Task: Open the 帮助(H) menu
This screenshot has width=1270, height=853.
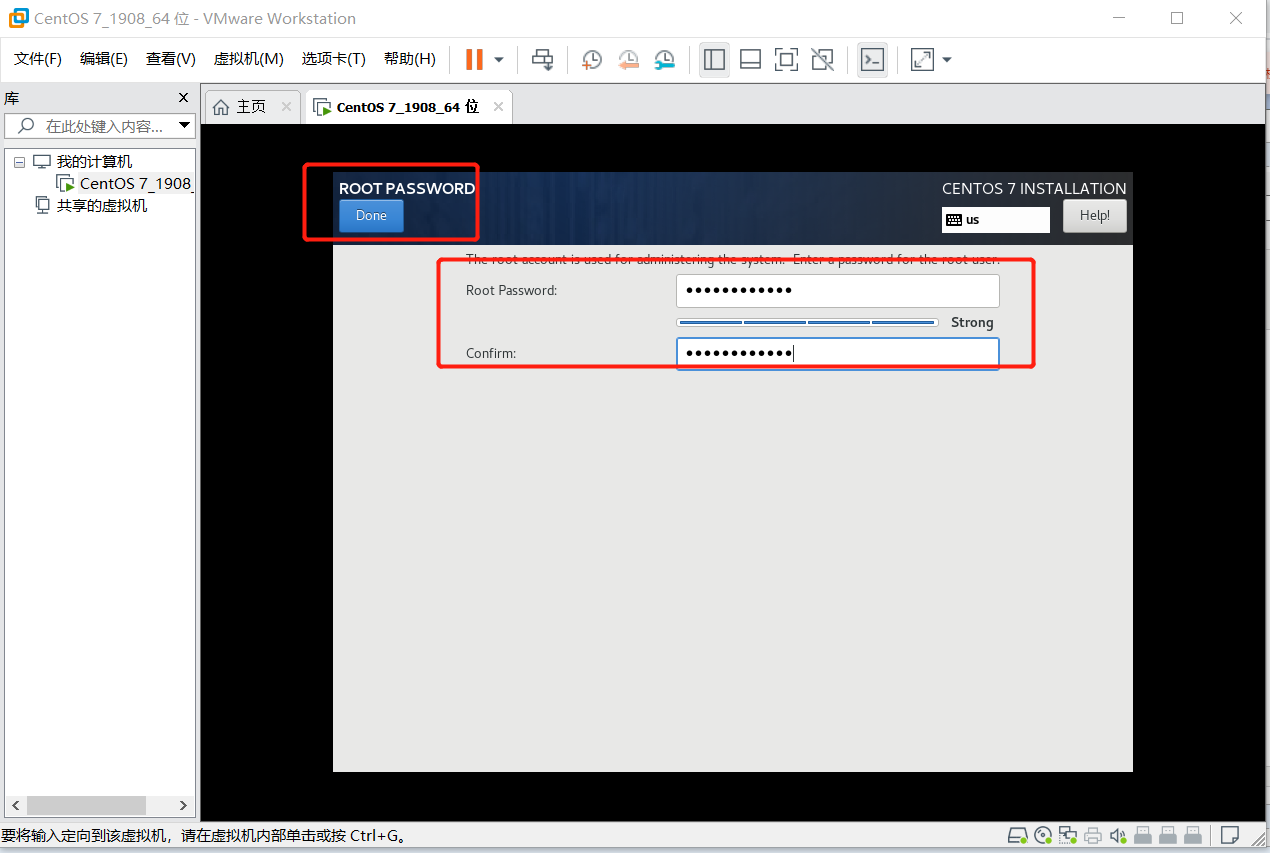Action: coord(410,59)
